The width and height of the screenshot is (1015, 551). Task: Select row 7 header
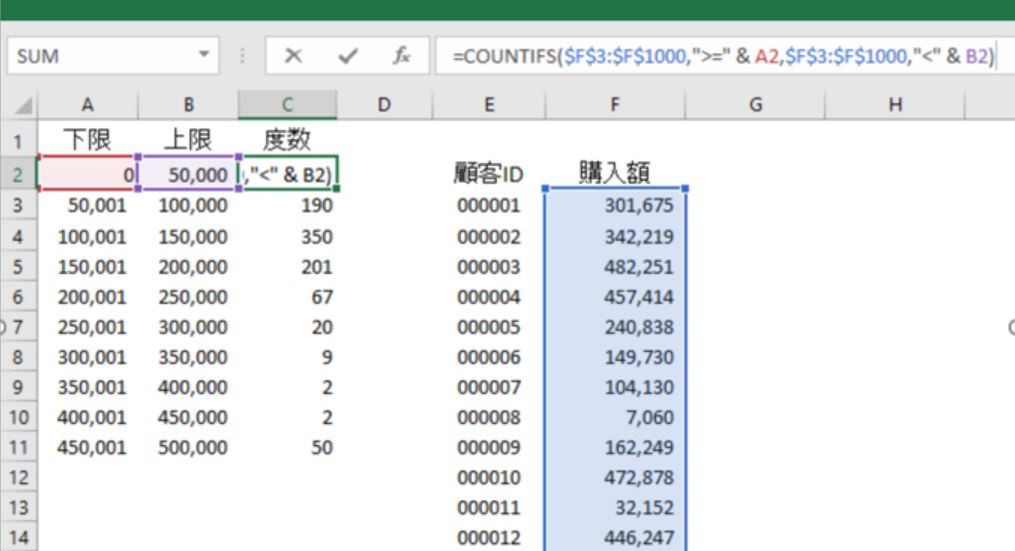point(18,327)
